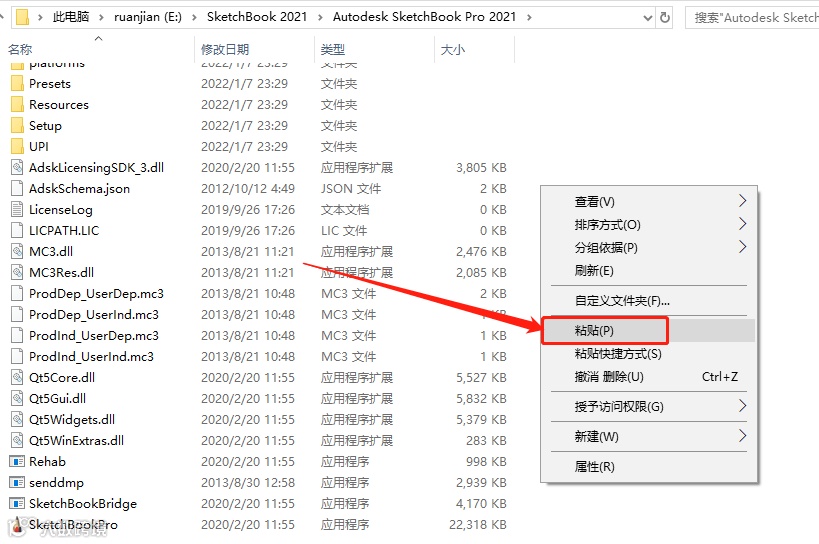Open the 新建(W) submenu
The width and height of the screenshot is (819, 544).
[649, 436]
